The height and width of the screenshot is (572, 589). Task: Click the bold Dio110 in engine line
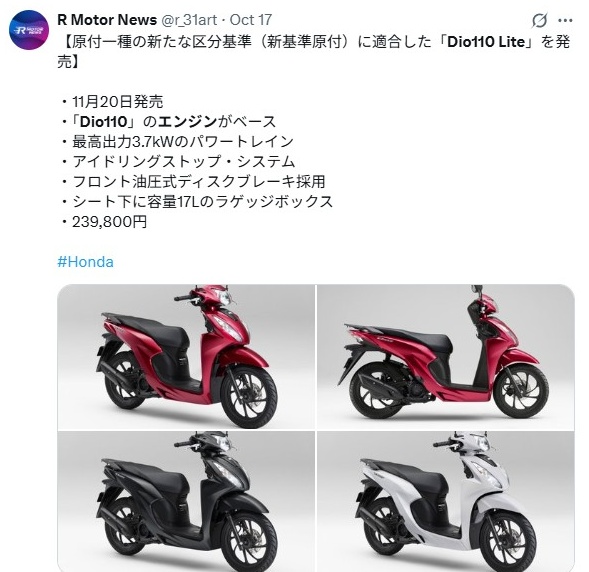click(x=104, y=122)
